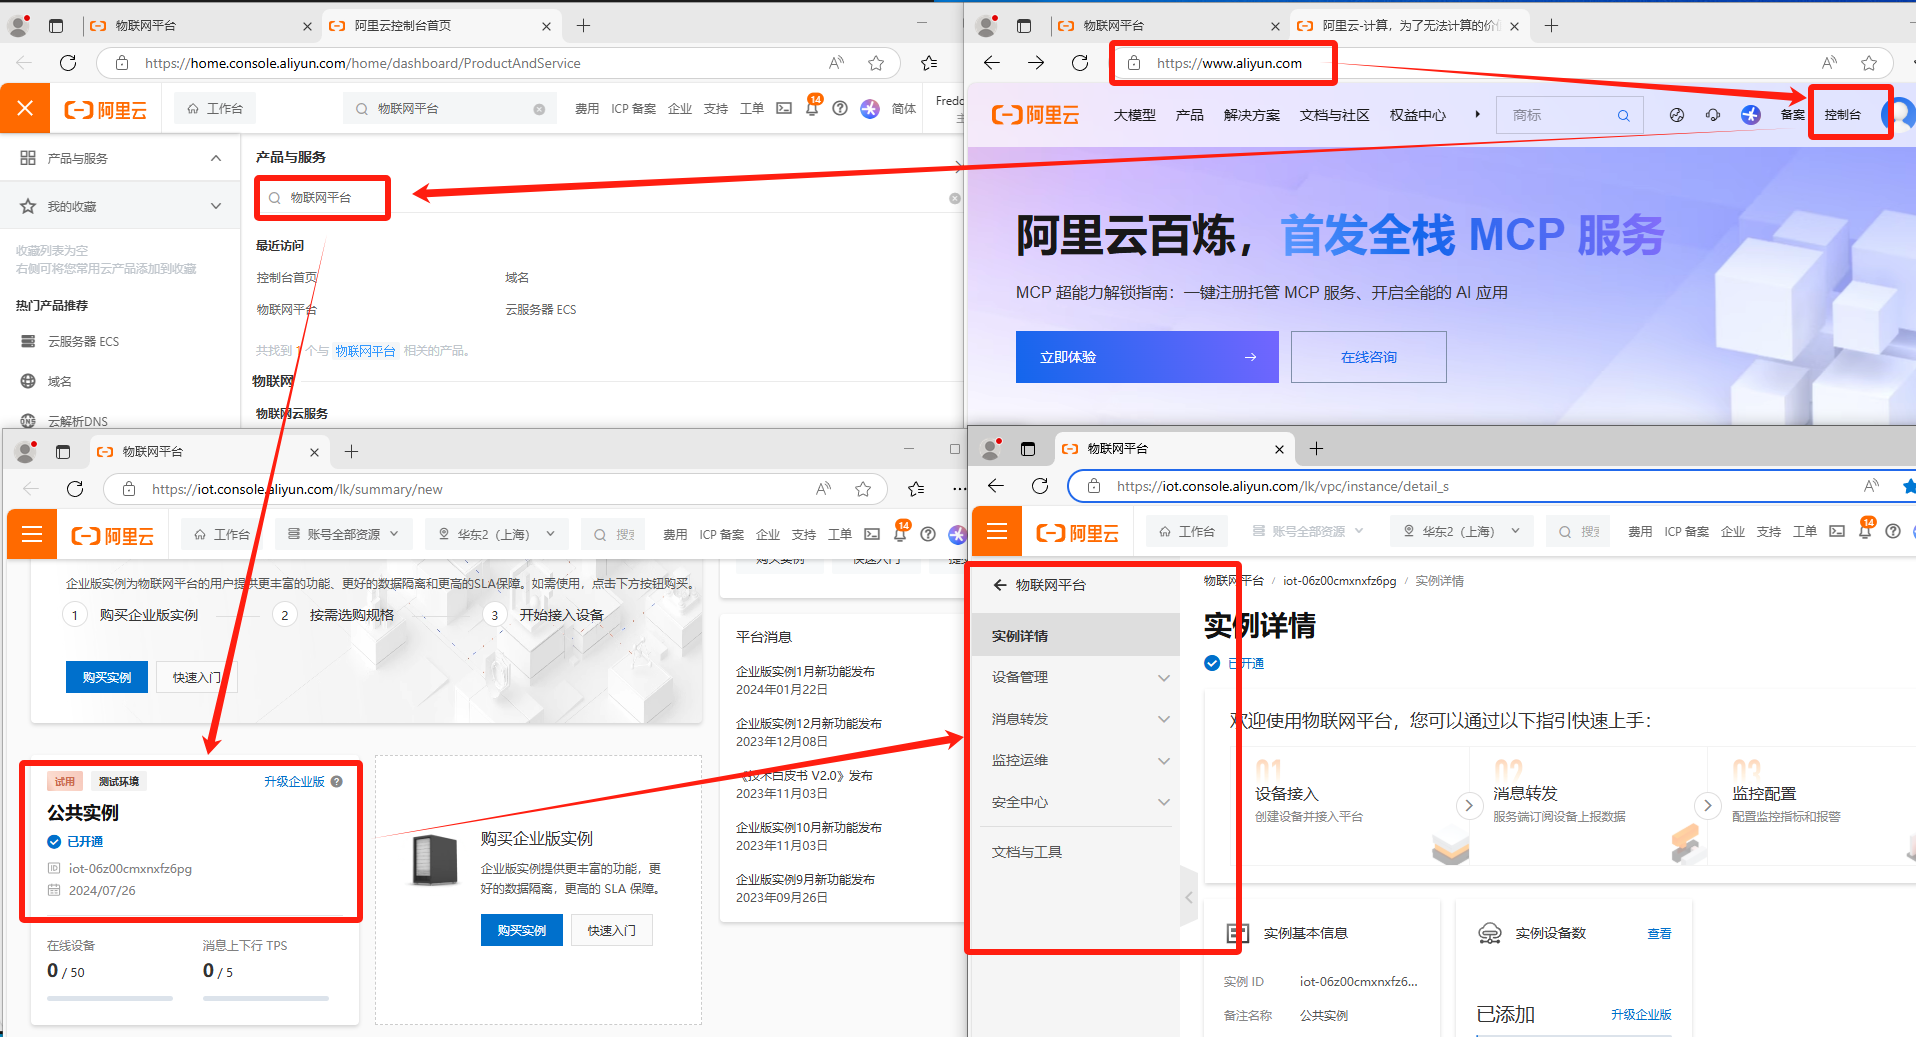Click the 阿里云 logo in aliyun.com window
The width and height of the screenshot is (1916, 1037).
coord(1035,115)
